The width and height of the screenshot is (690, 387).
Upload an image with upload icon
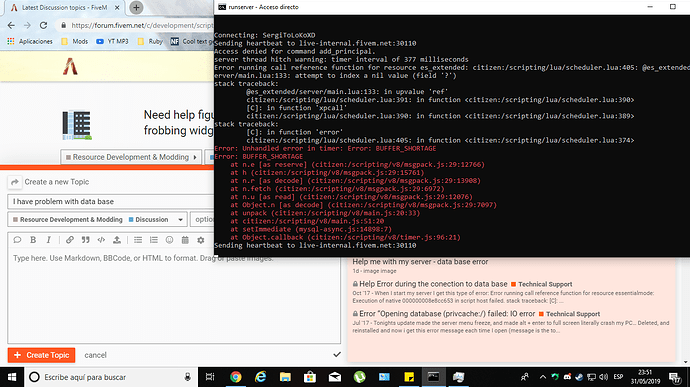click(x=117, y=240)
